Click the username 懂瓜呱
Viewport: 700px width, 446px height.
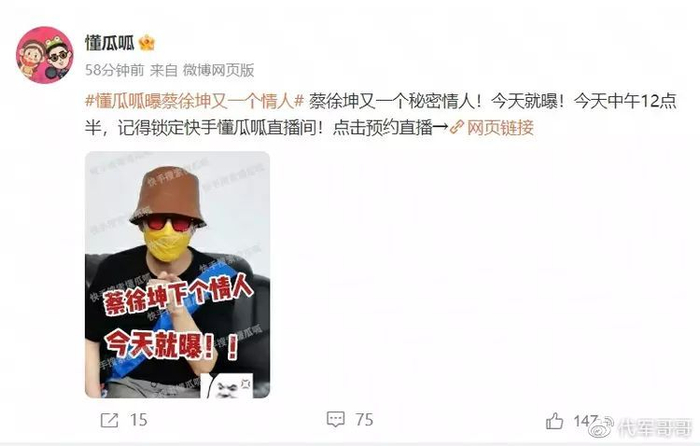click(x=109, y=43)
